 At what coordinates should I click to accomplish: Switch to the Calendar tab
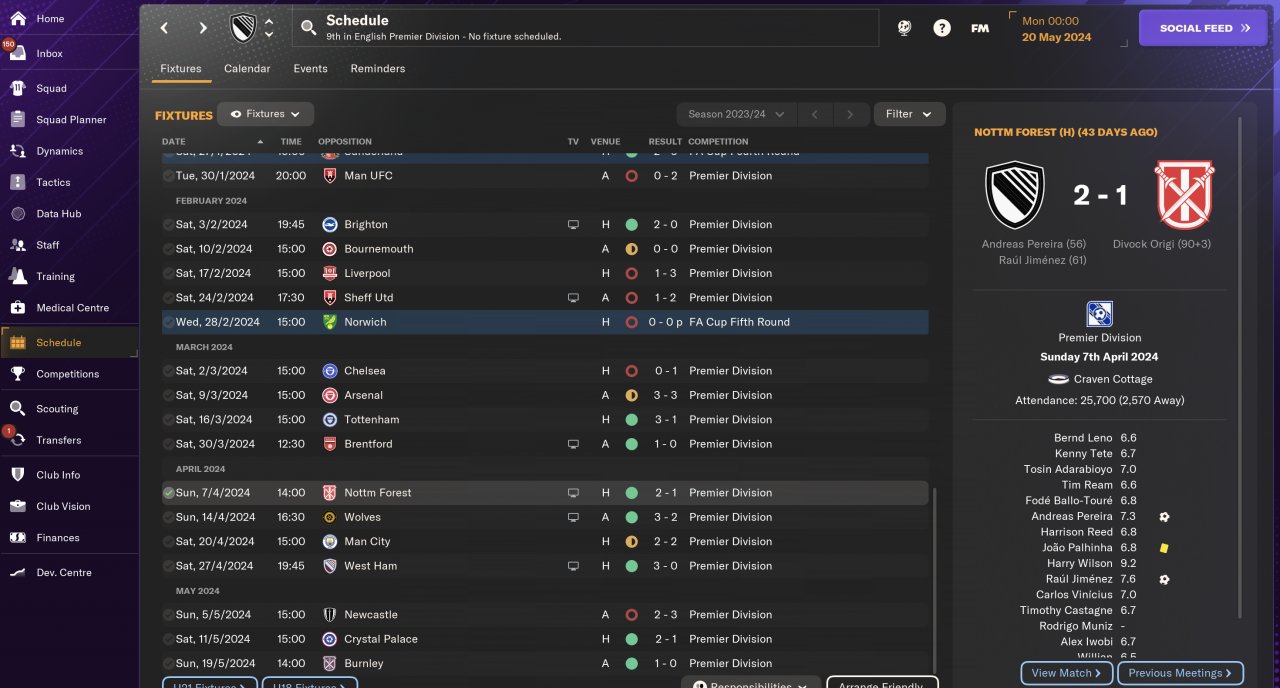point(247,69)
